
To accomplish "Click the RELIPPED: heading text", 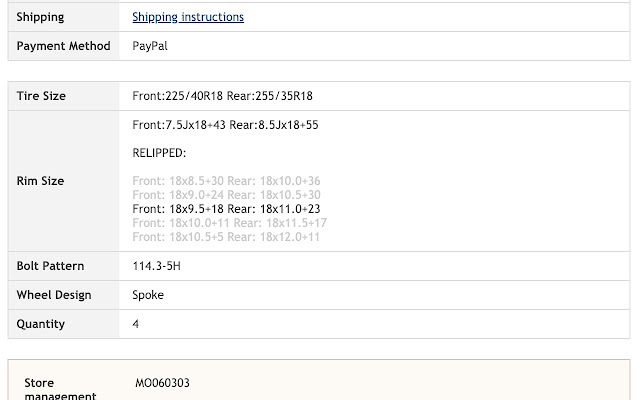I will (159, 153).
